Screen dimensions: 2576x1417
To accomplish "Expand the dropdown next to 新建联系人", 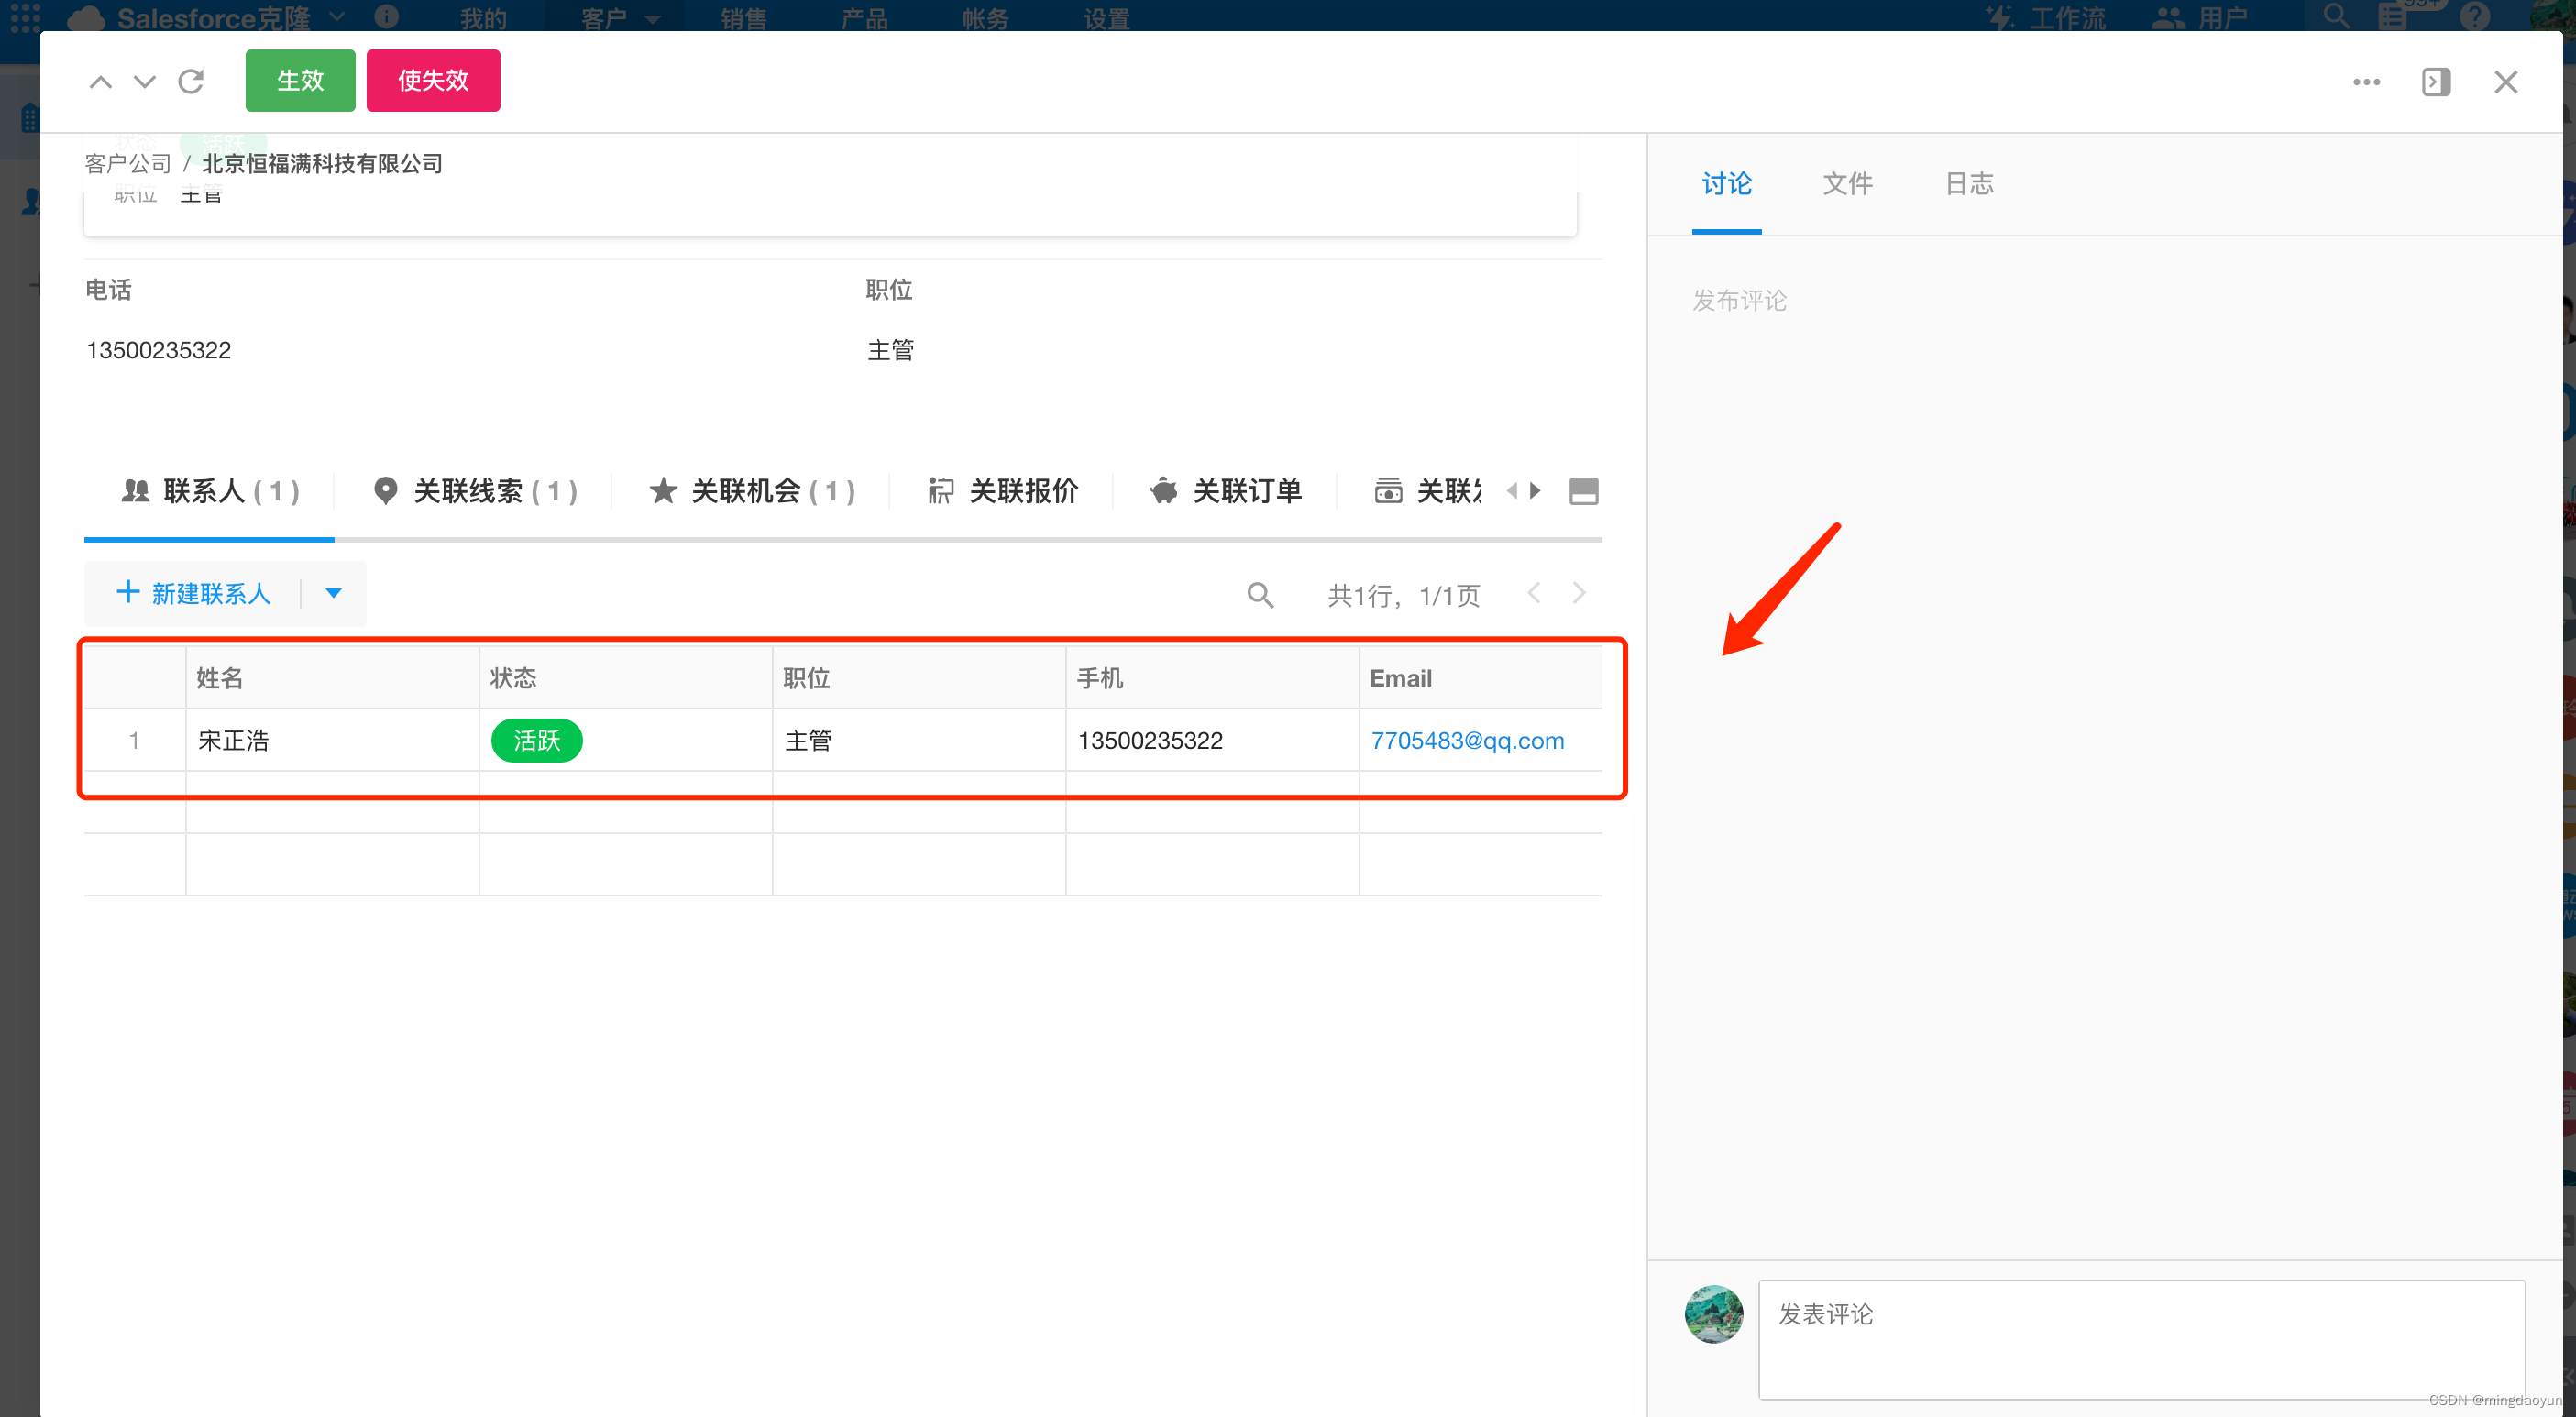I will coord(332,593).
